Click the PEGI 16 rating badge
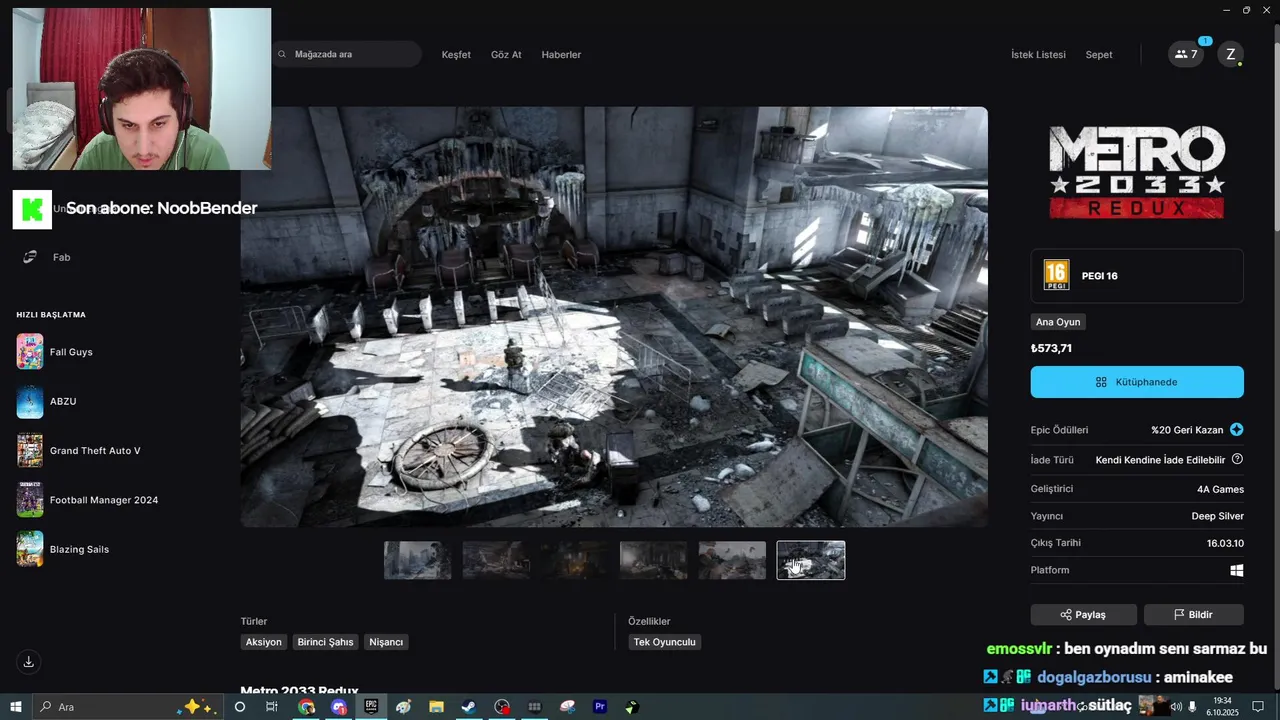The width and height of the screenshot is (1280, 720). click(x=1056, y=275)
